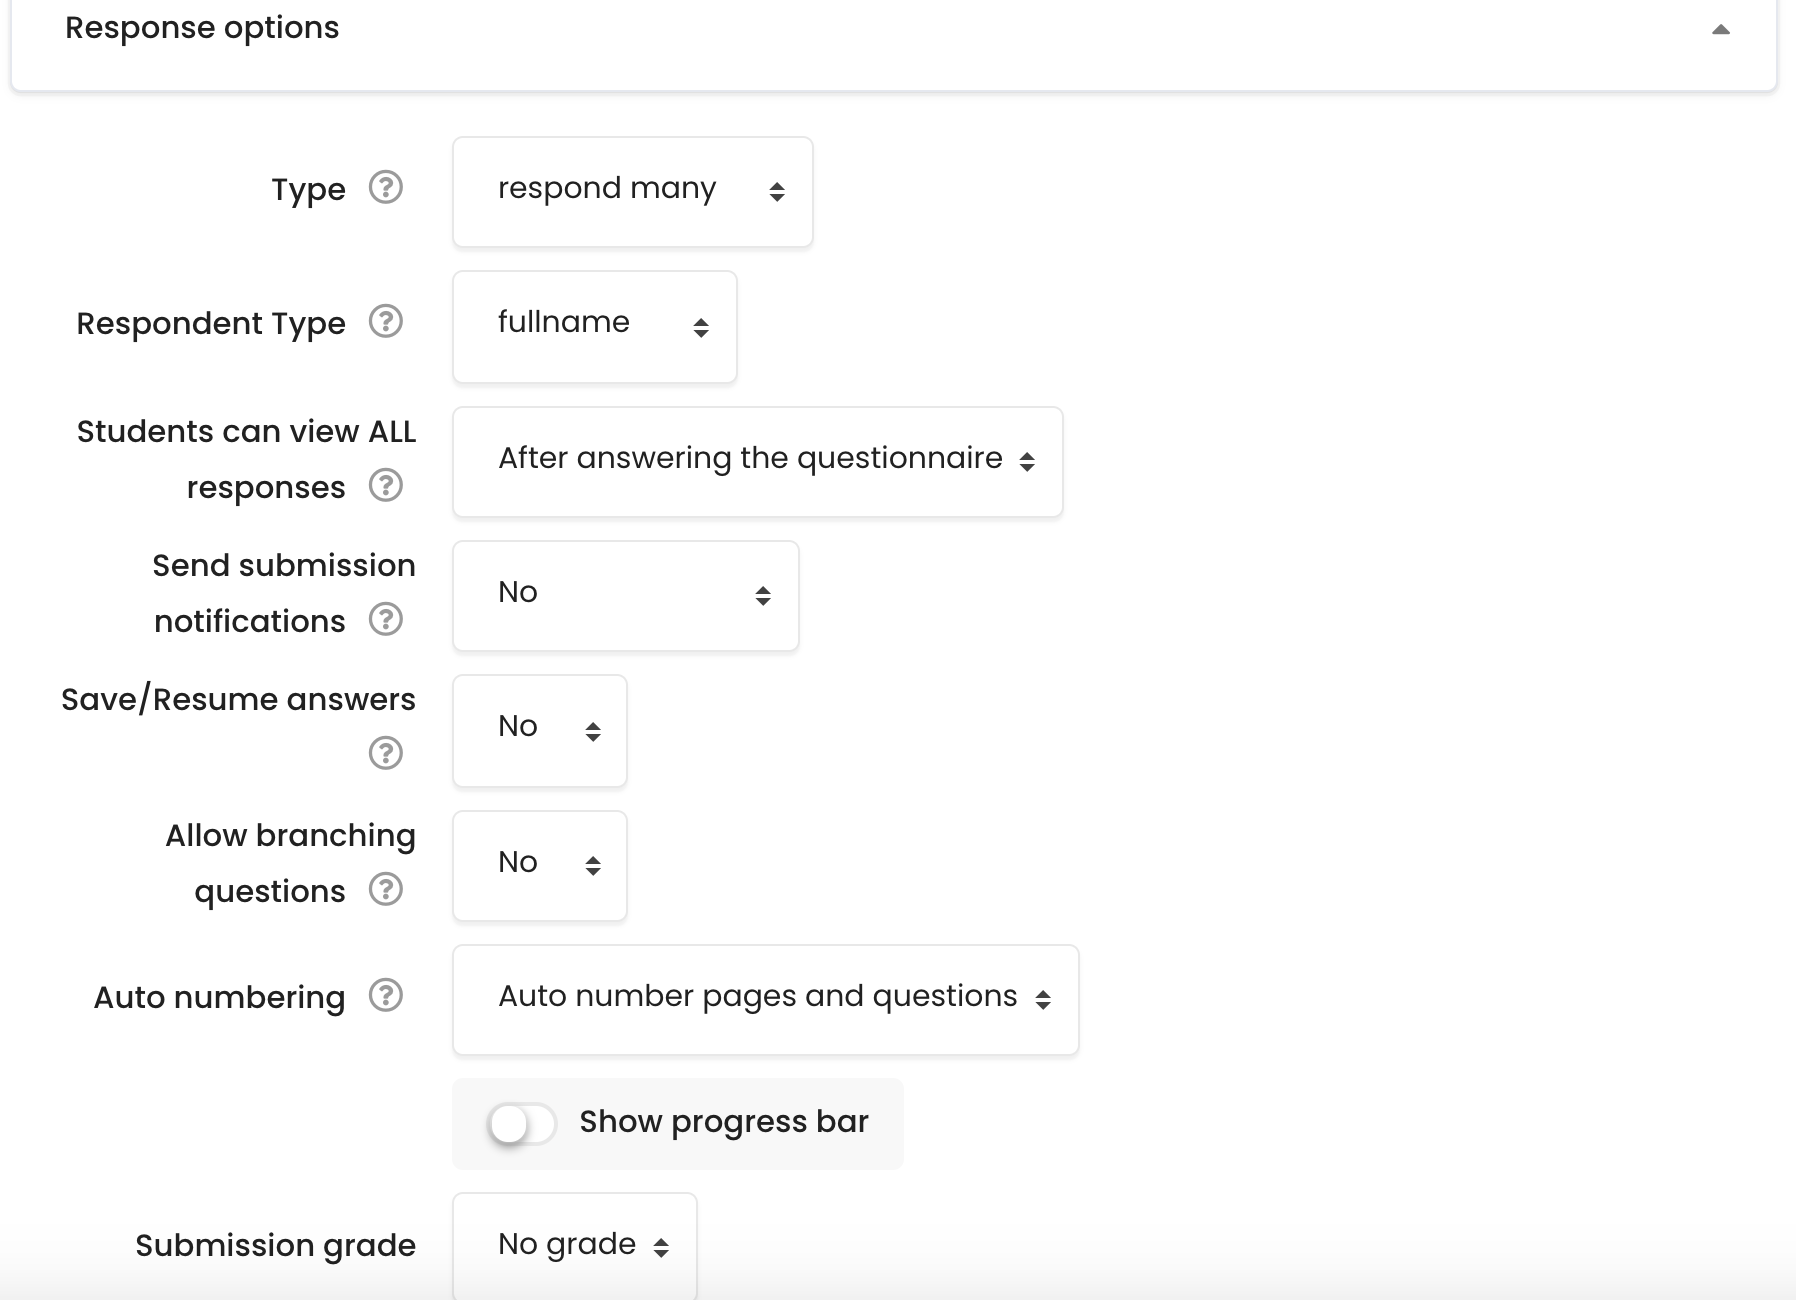Click the Show progress bar label

pyautogui.click(x=724, y=1122)
